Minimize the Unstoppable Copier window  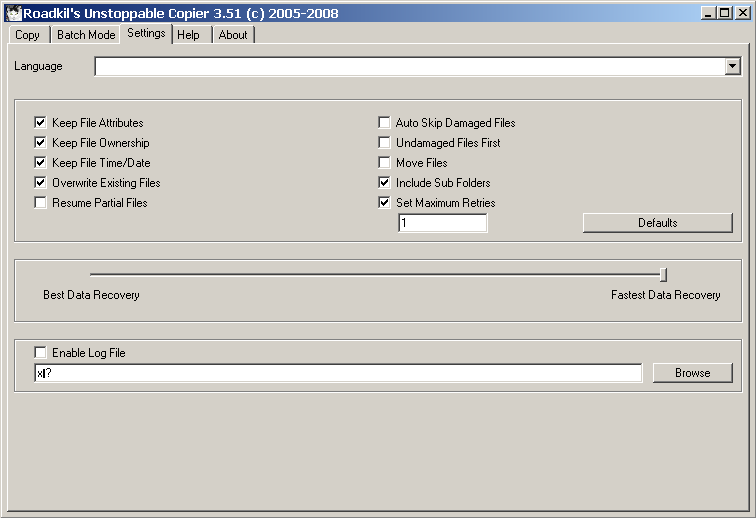click(x=707, y=13)
